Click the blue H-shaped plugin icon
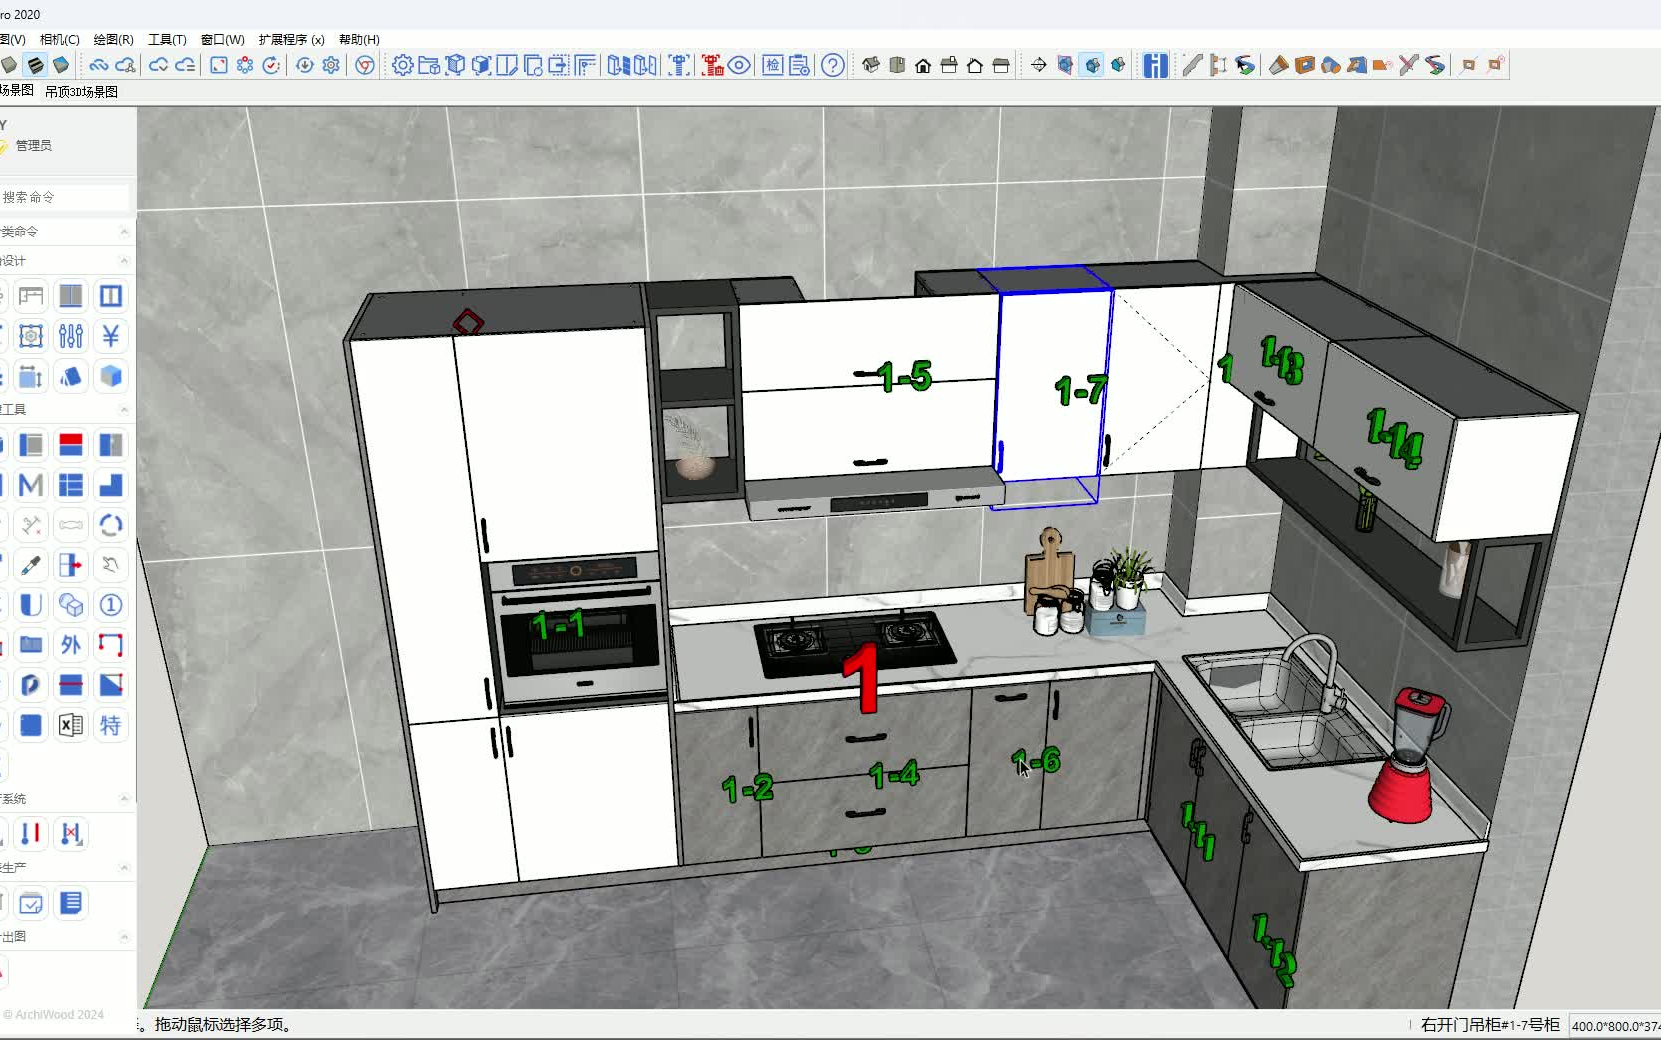Image resolution: width=1661 pixels, height=1040 pixels. click(x=1156, y=65)
